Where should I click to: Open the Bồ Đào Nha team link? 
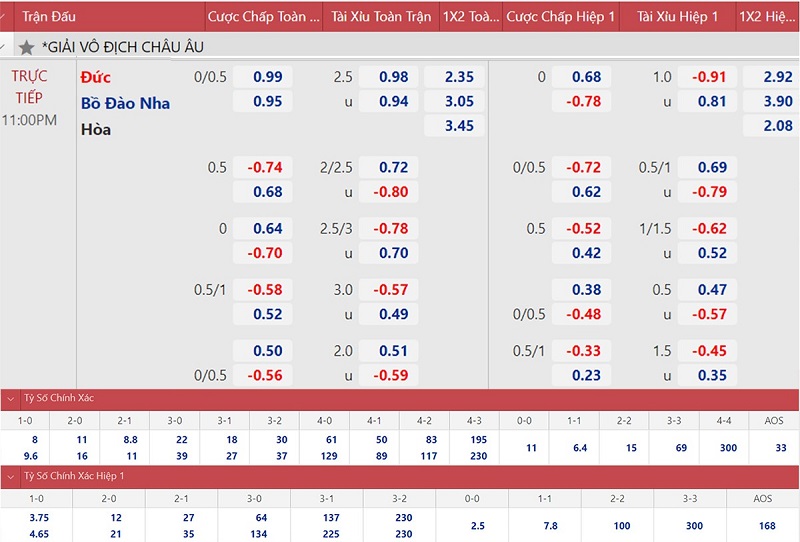(x=126, y=103)
